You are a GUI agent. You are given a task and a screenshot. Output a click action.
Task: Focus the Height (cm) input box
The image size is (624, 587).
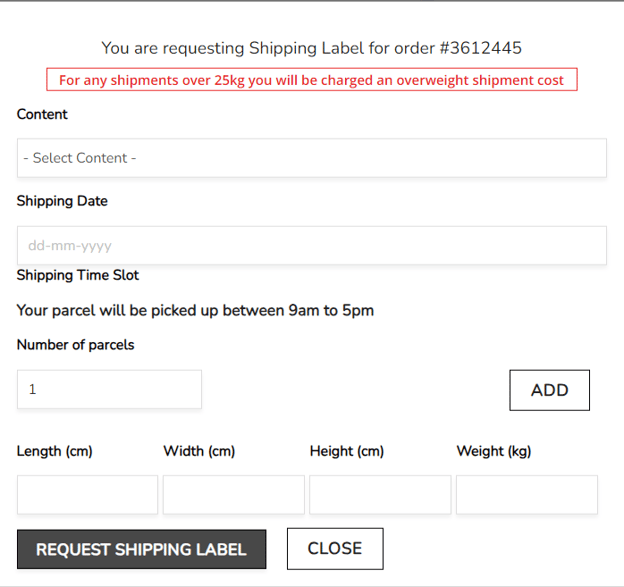380,494
